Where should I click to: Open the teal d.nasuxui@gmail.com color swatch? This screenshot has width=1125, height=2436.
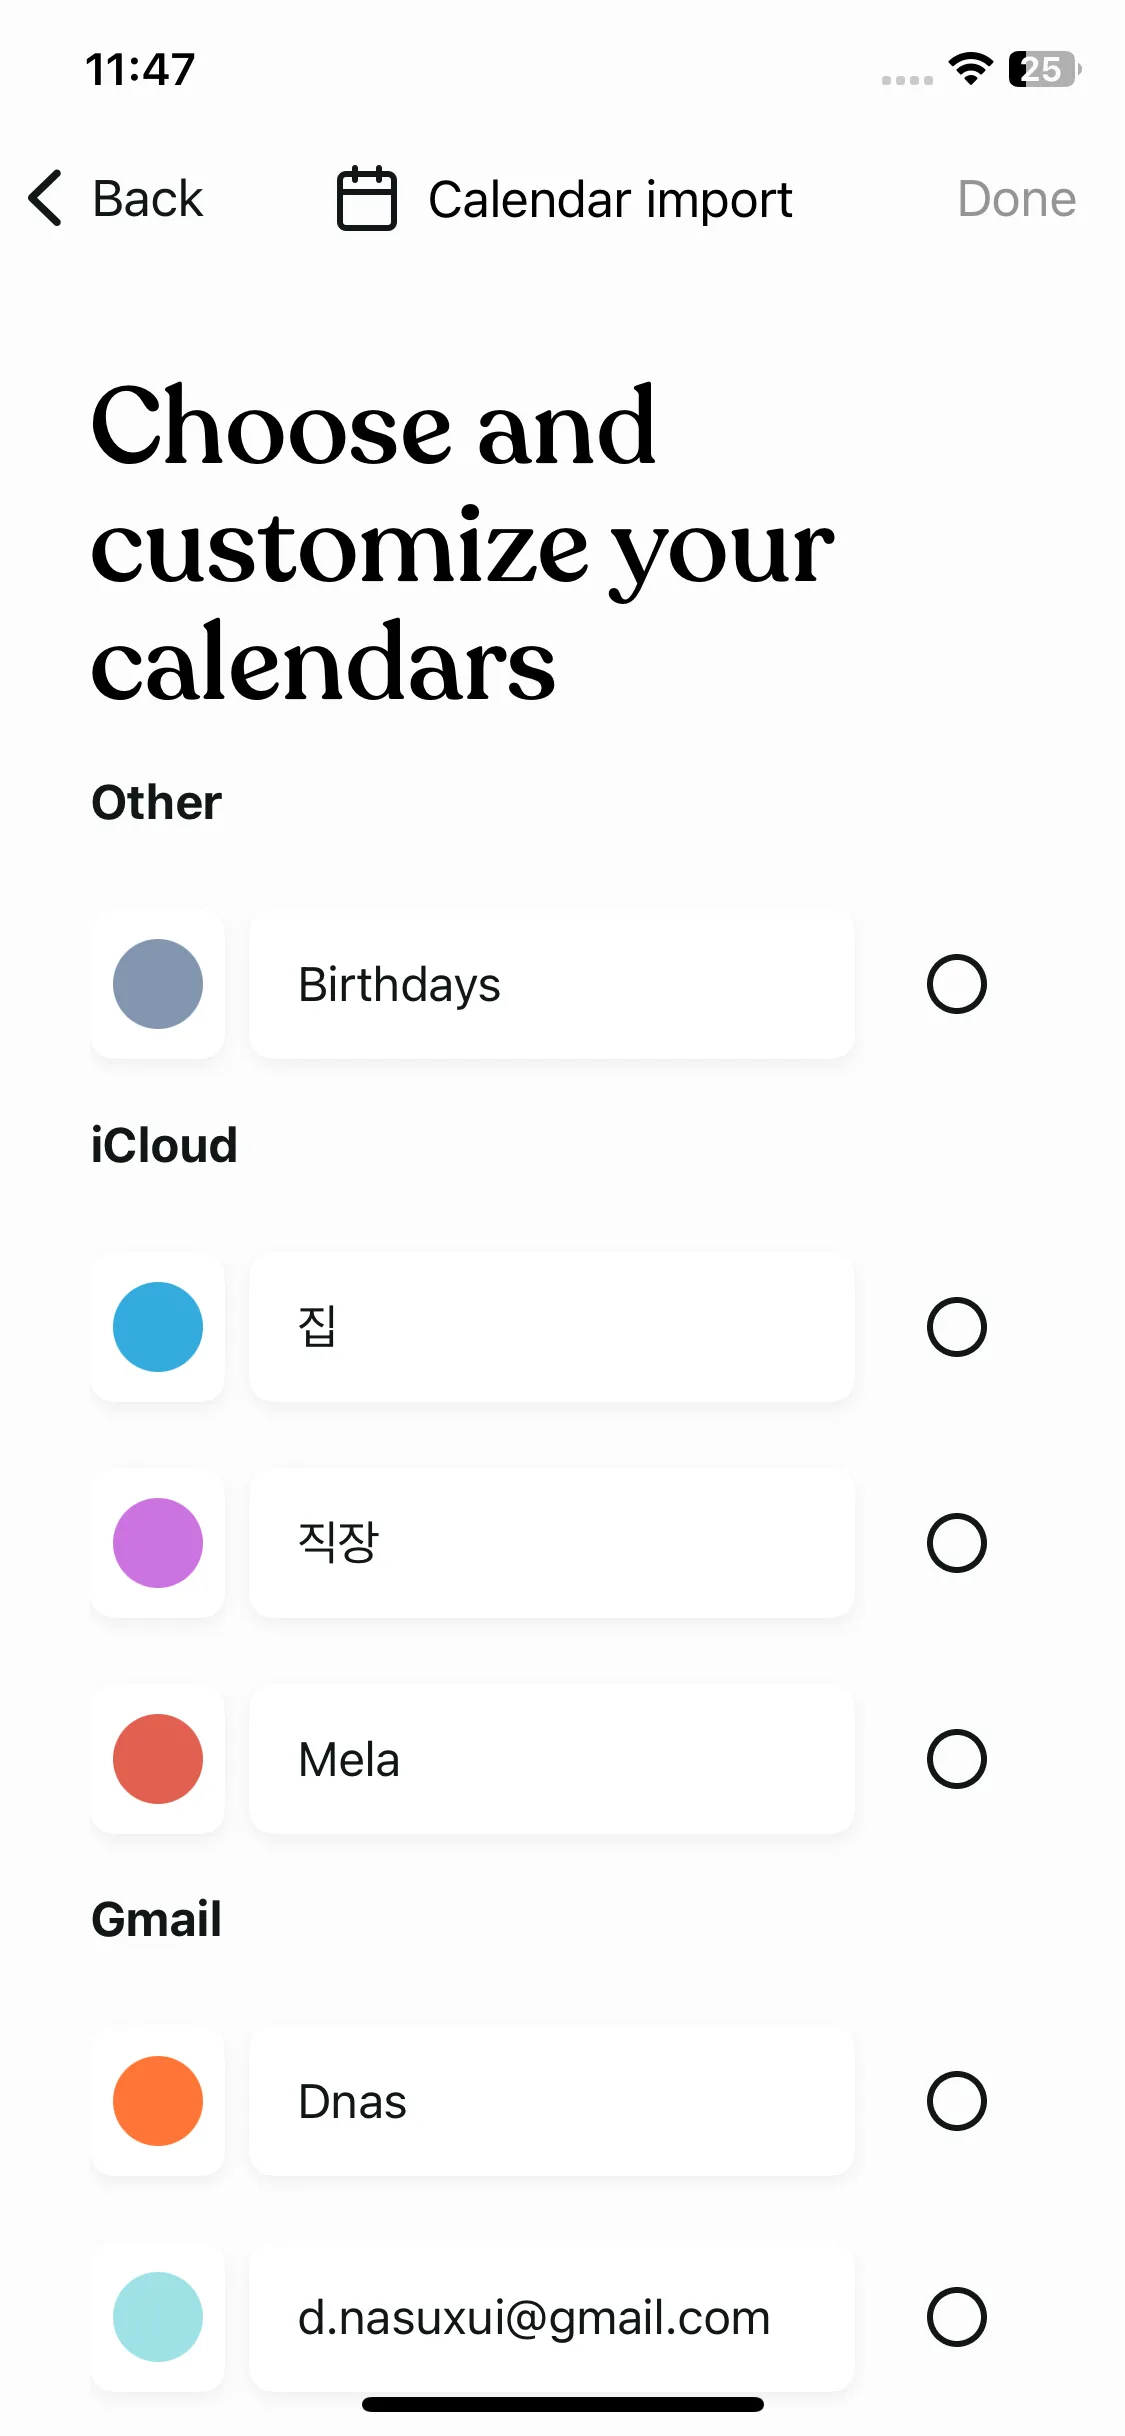158,2317
